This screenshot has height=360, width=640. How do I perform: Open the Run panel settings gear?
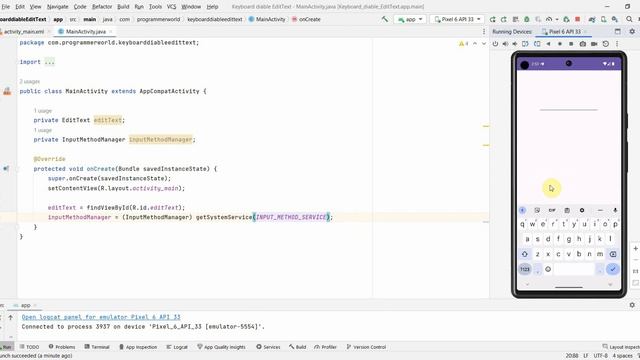632,305
